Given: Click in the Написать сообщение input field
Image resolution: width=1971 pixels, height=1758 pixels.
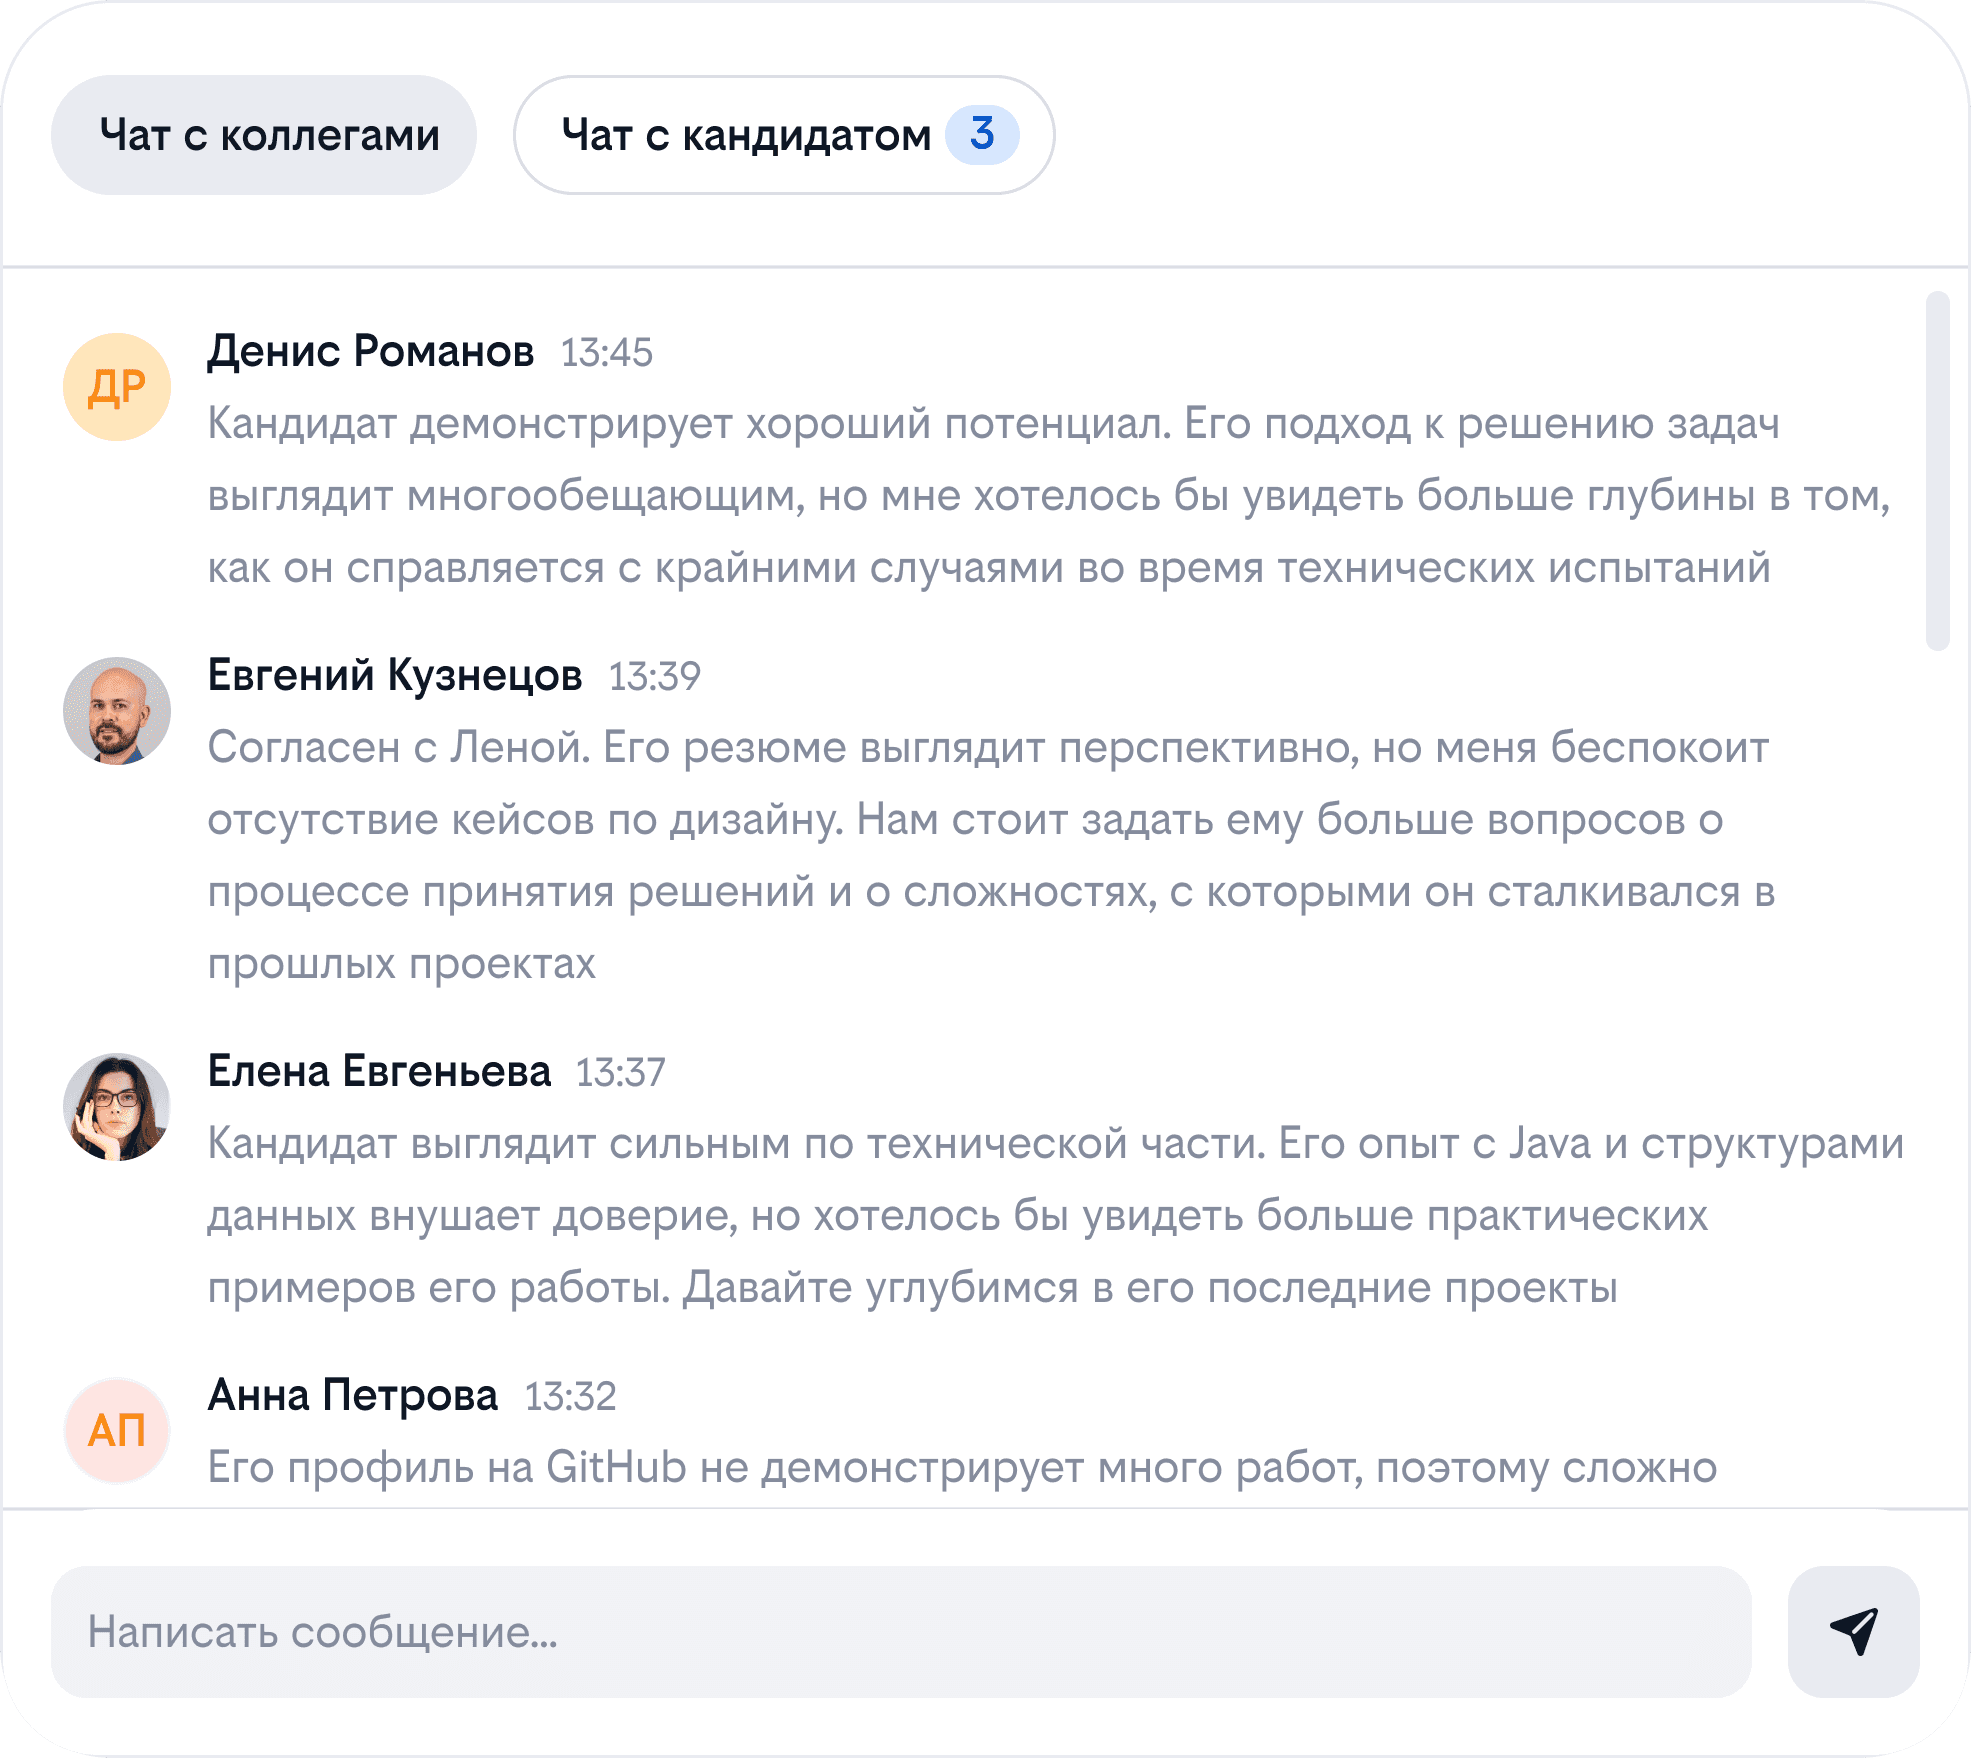Looking at the screenshot, I should pyautogui.click(x=900, y=1631).
